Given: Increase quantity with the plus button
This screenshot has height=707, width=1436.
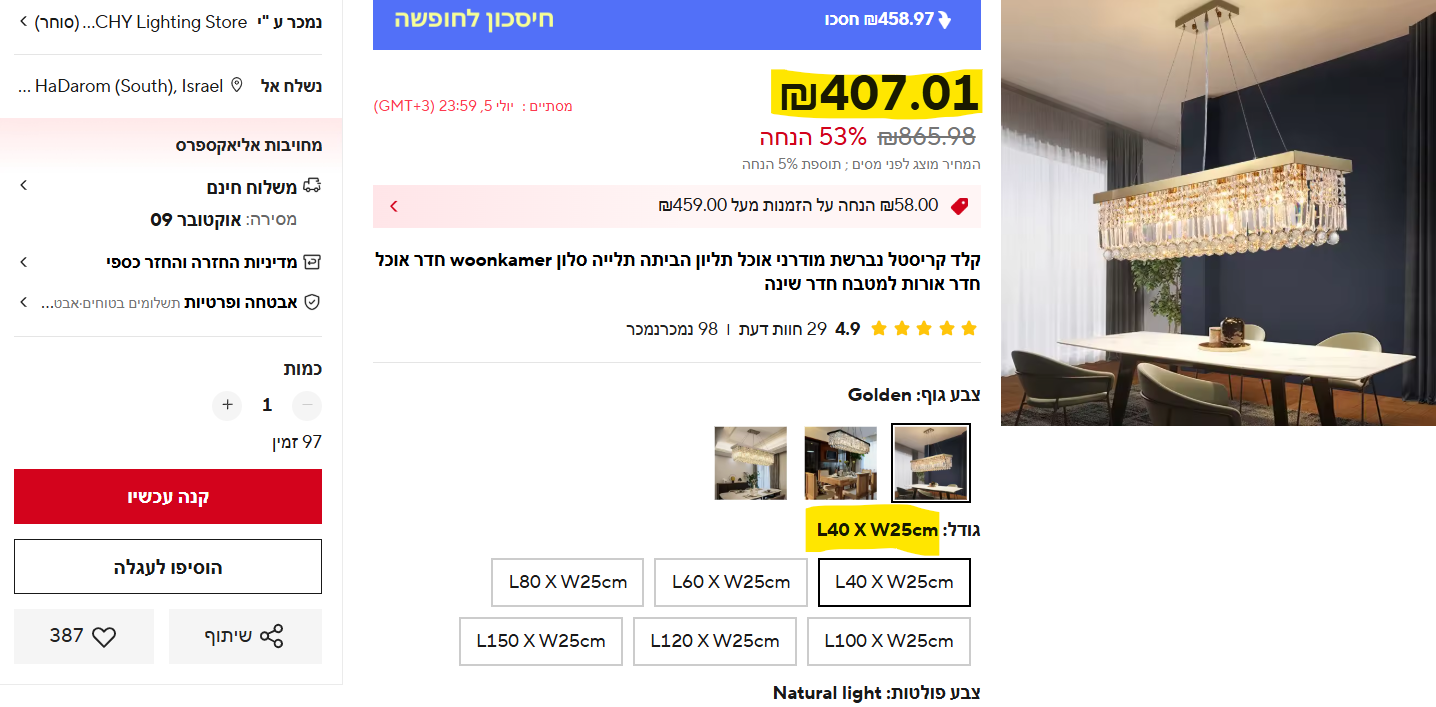Looking at the screenshot, I should point(227,405).
